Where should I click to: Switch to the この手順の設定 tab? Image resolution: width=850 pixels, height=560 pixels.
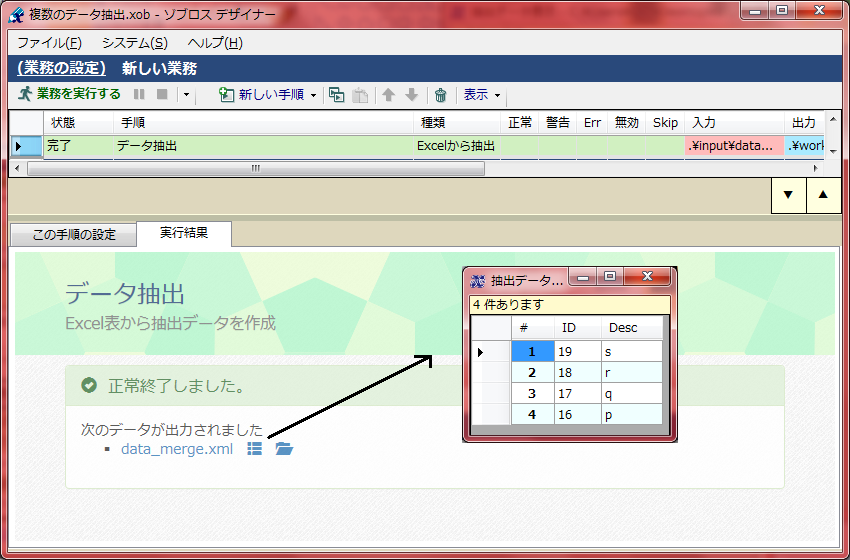tap(74, 235)
